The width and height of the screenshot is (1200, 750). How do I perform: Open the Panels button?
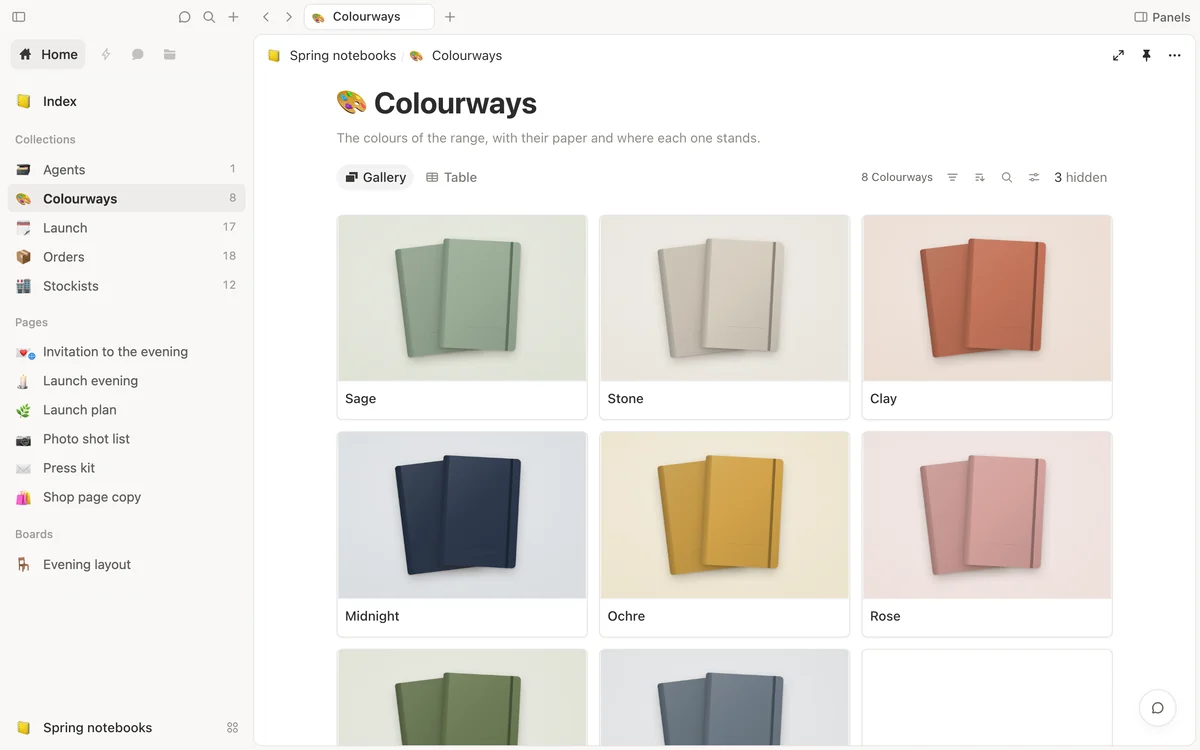point(1162,17)
